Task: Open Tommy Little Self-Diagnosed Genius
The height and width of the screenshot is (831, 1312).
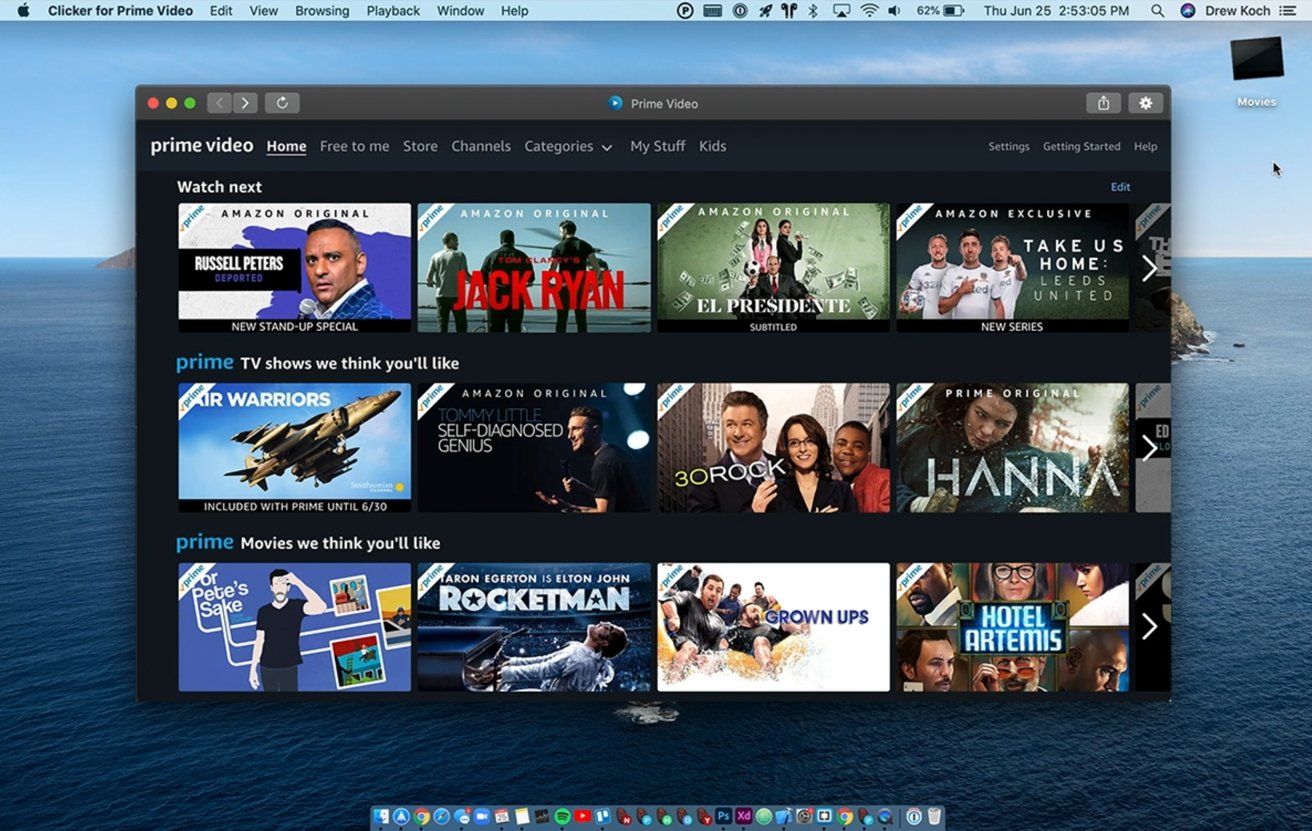Action: [x=534, y=448]
